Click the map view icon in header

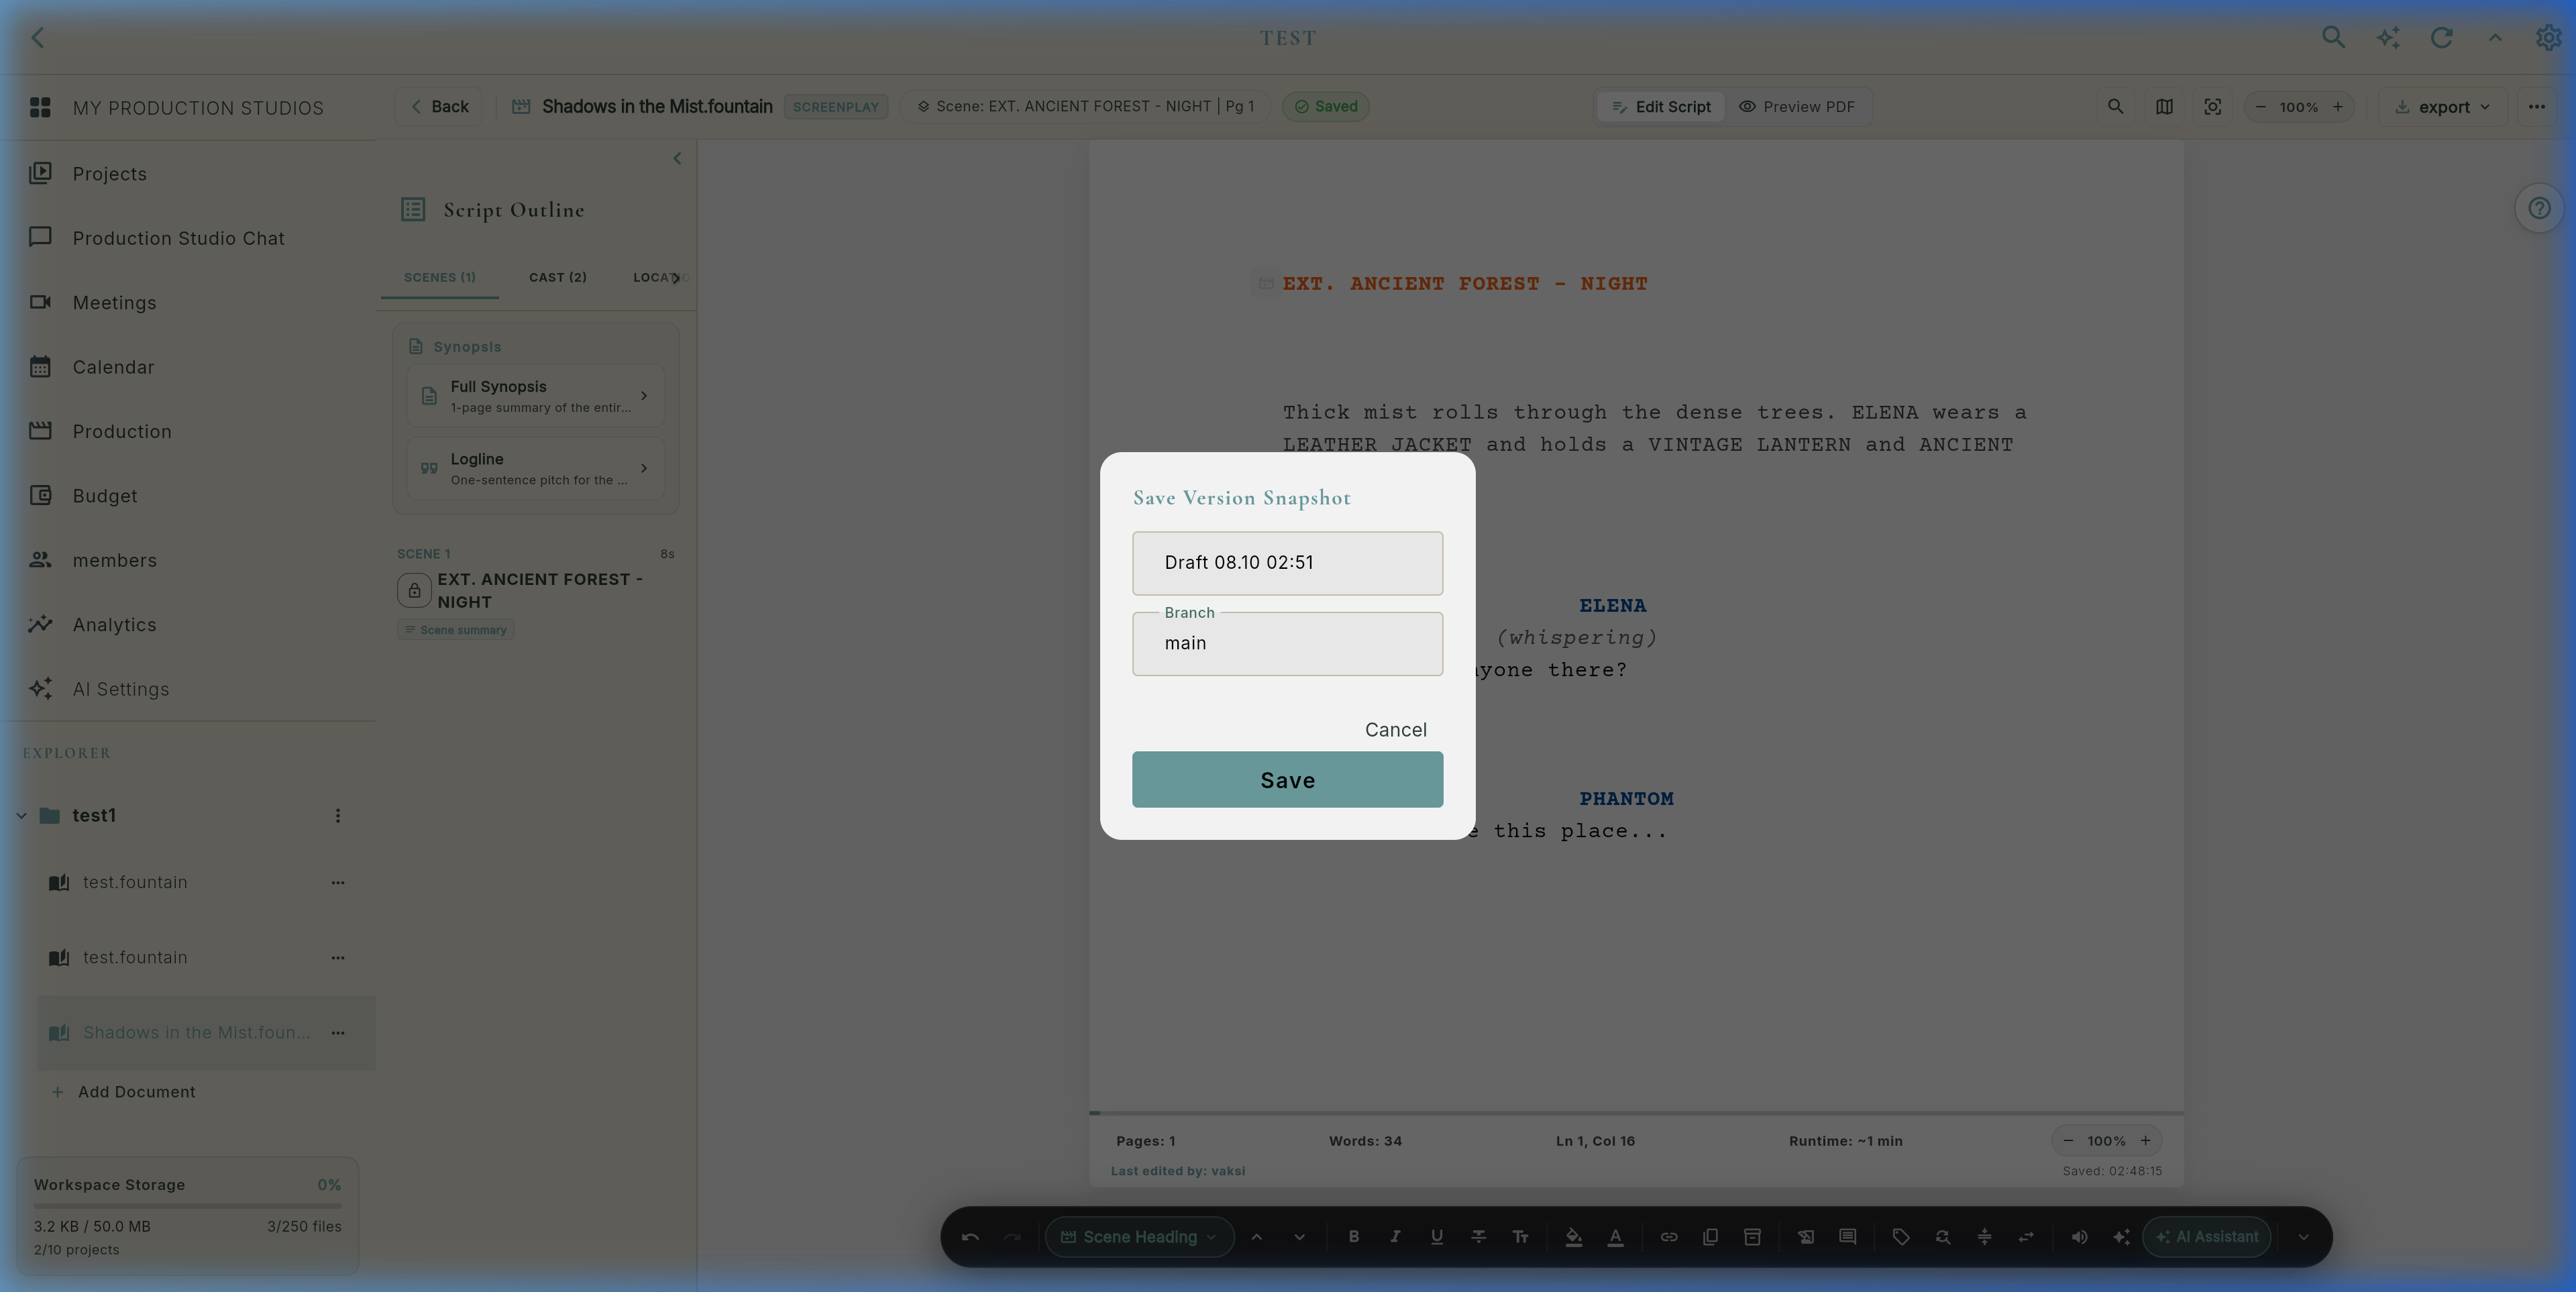2164,107
